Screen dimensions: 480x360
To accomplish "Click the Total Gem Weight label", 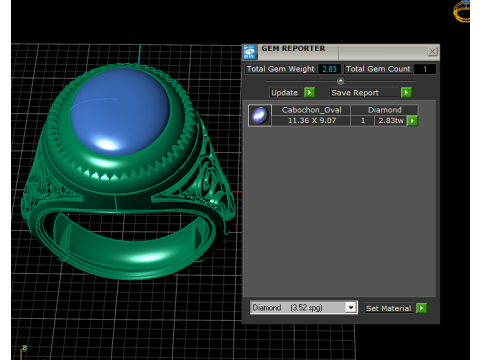I will 280,69.
